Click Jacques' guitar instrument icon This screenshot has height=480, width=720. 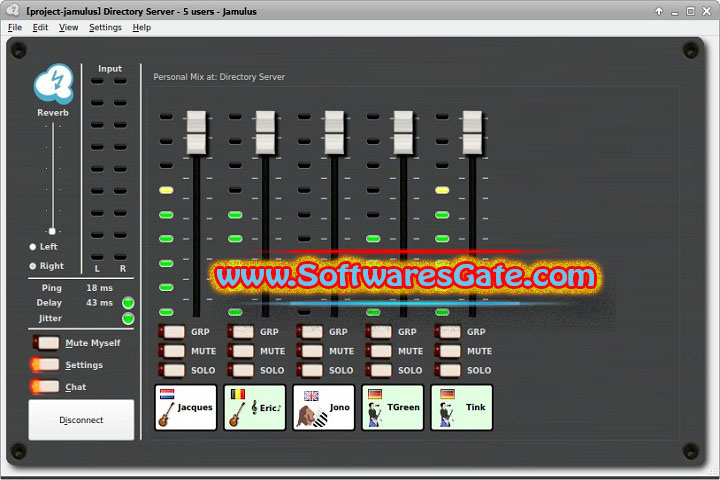pyautogui.click(x=166, y=414)
